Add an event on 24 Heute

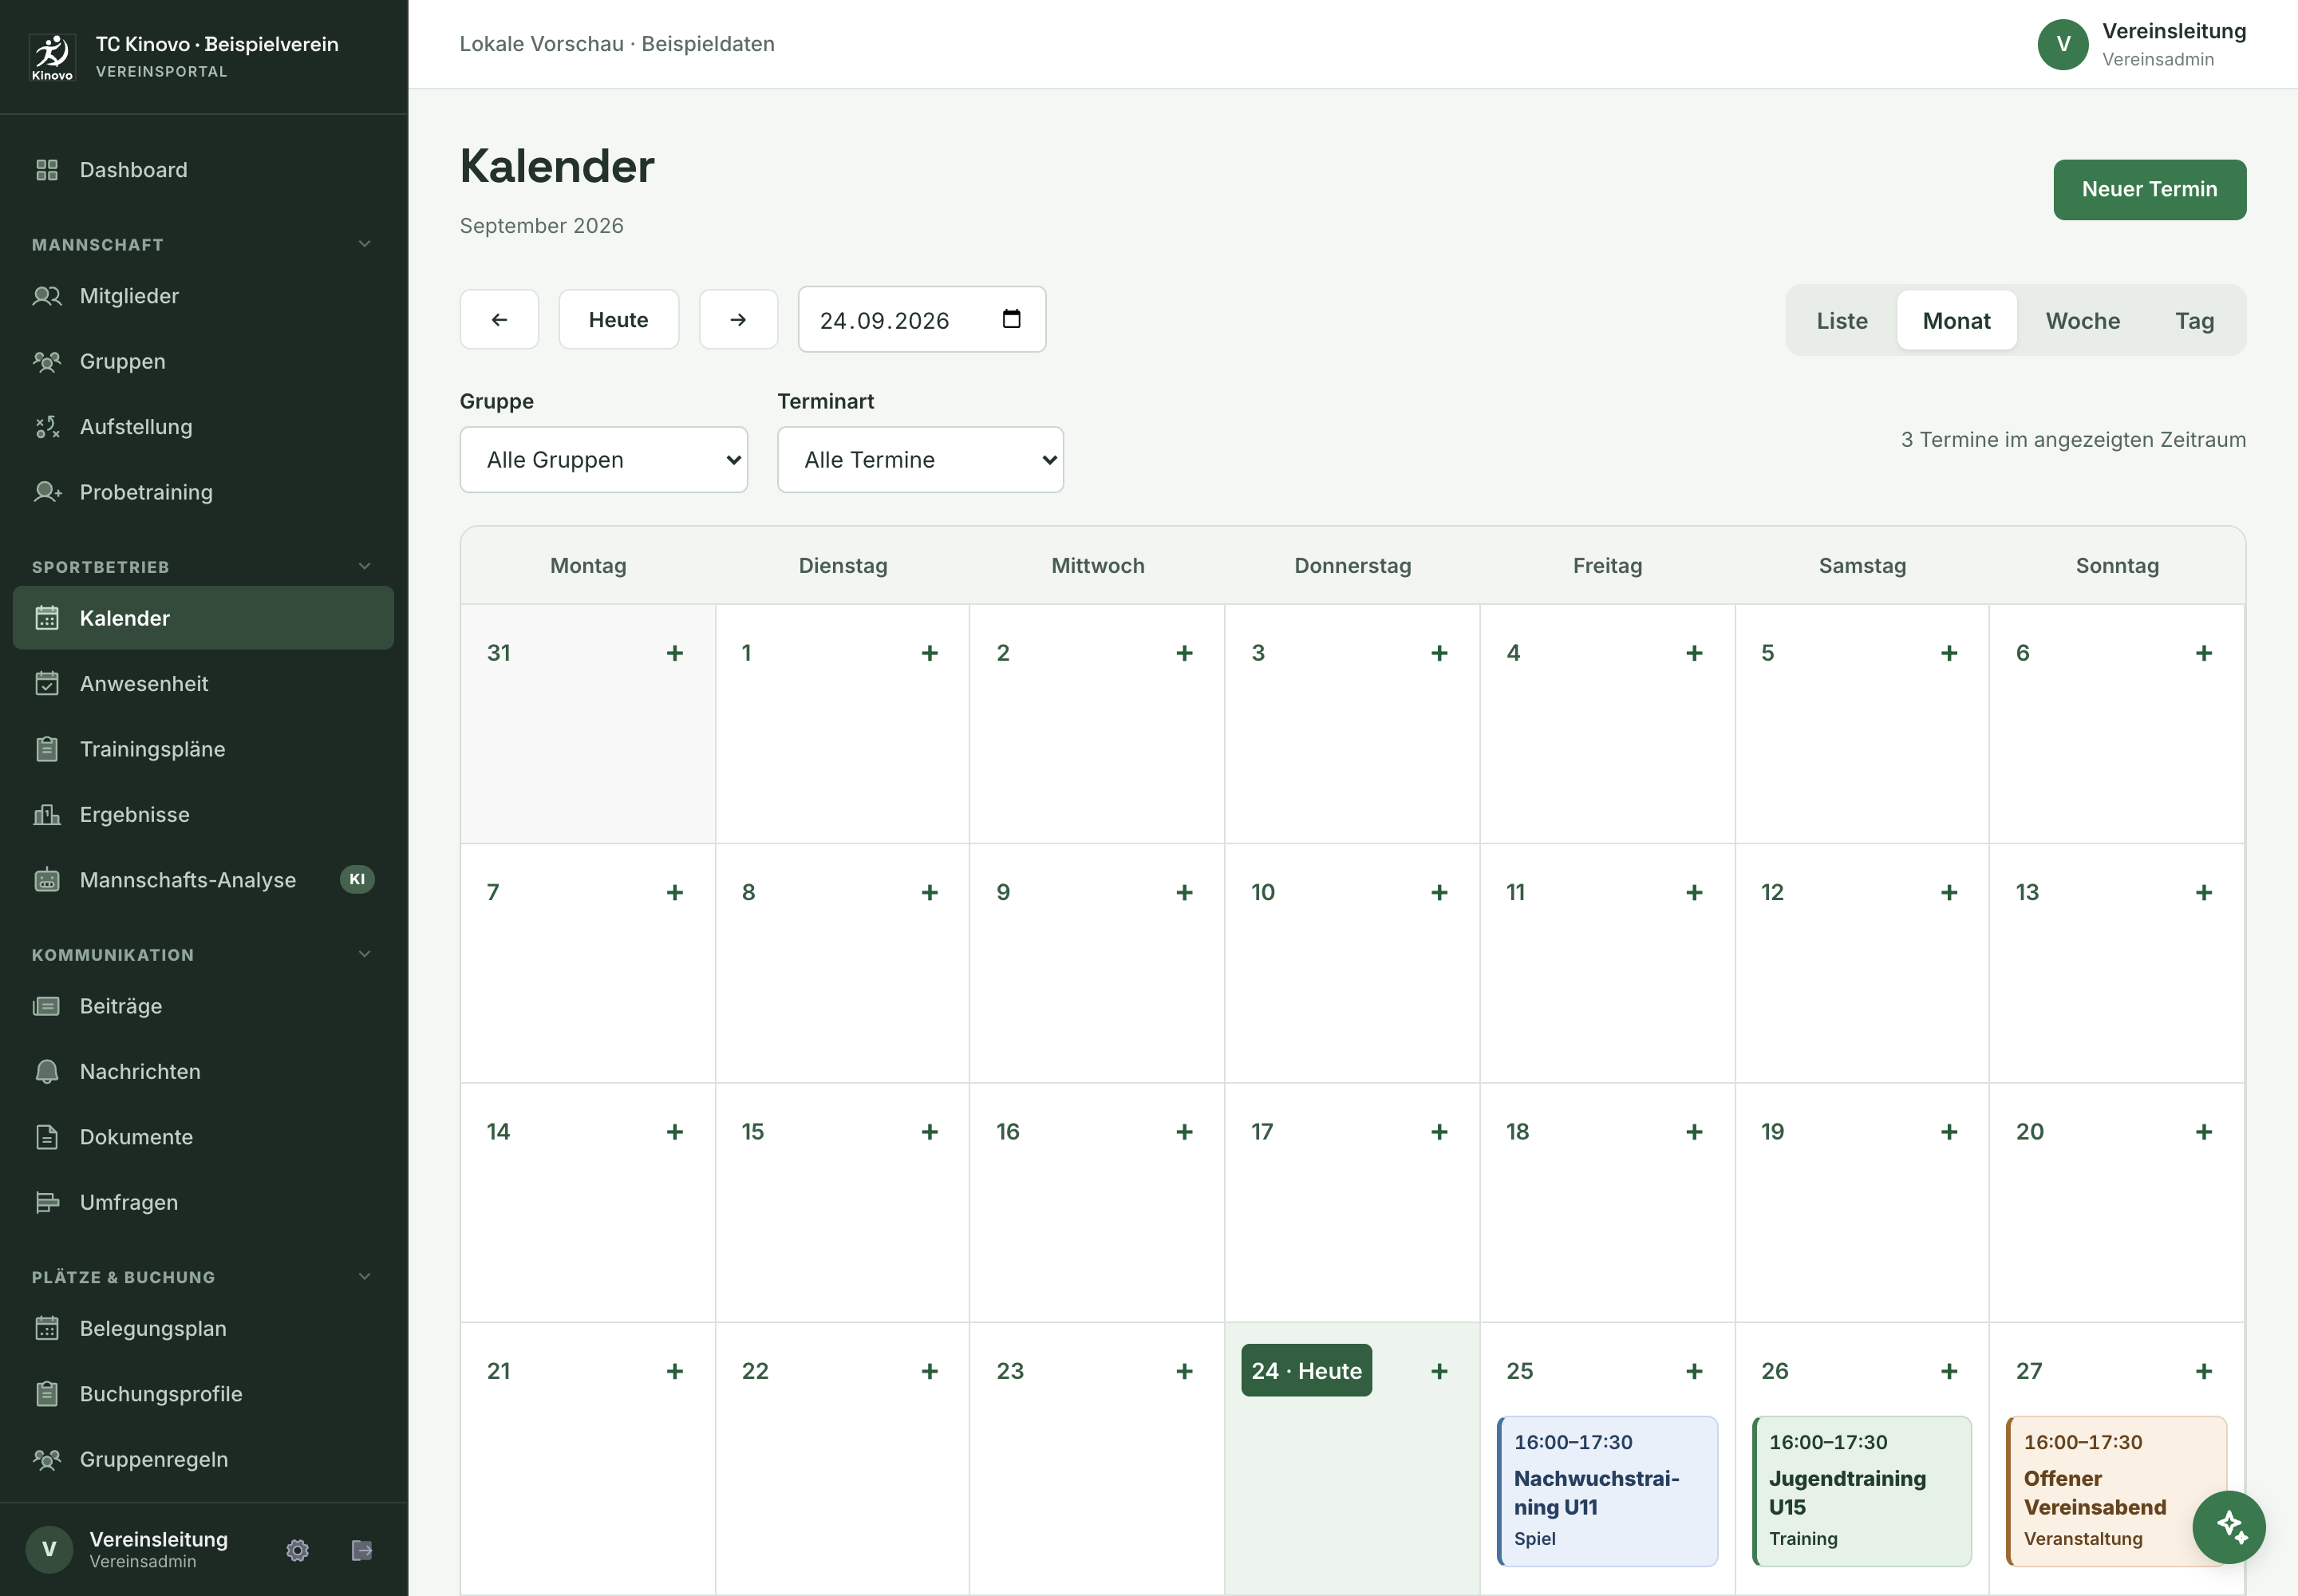click(x=1439, y=1371)
